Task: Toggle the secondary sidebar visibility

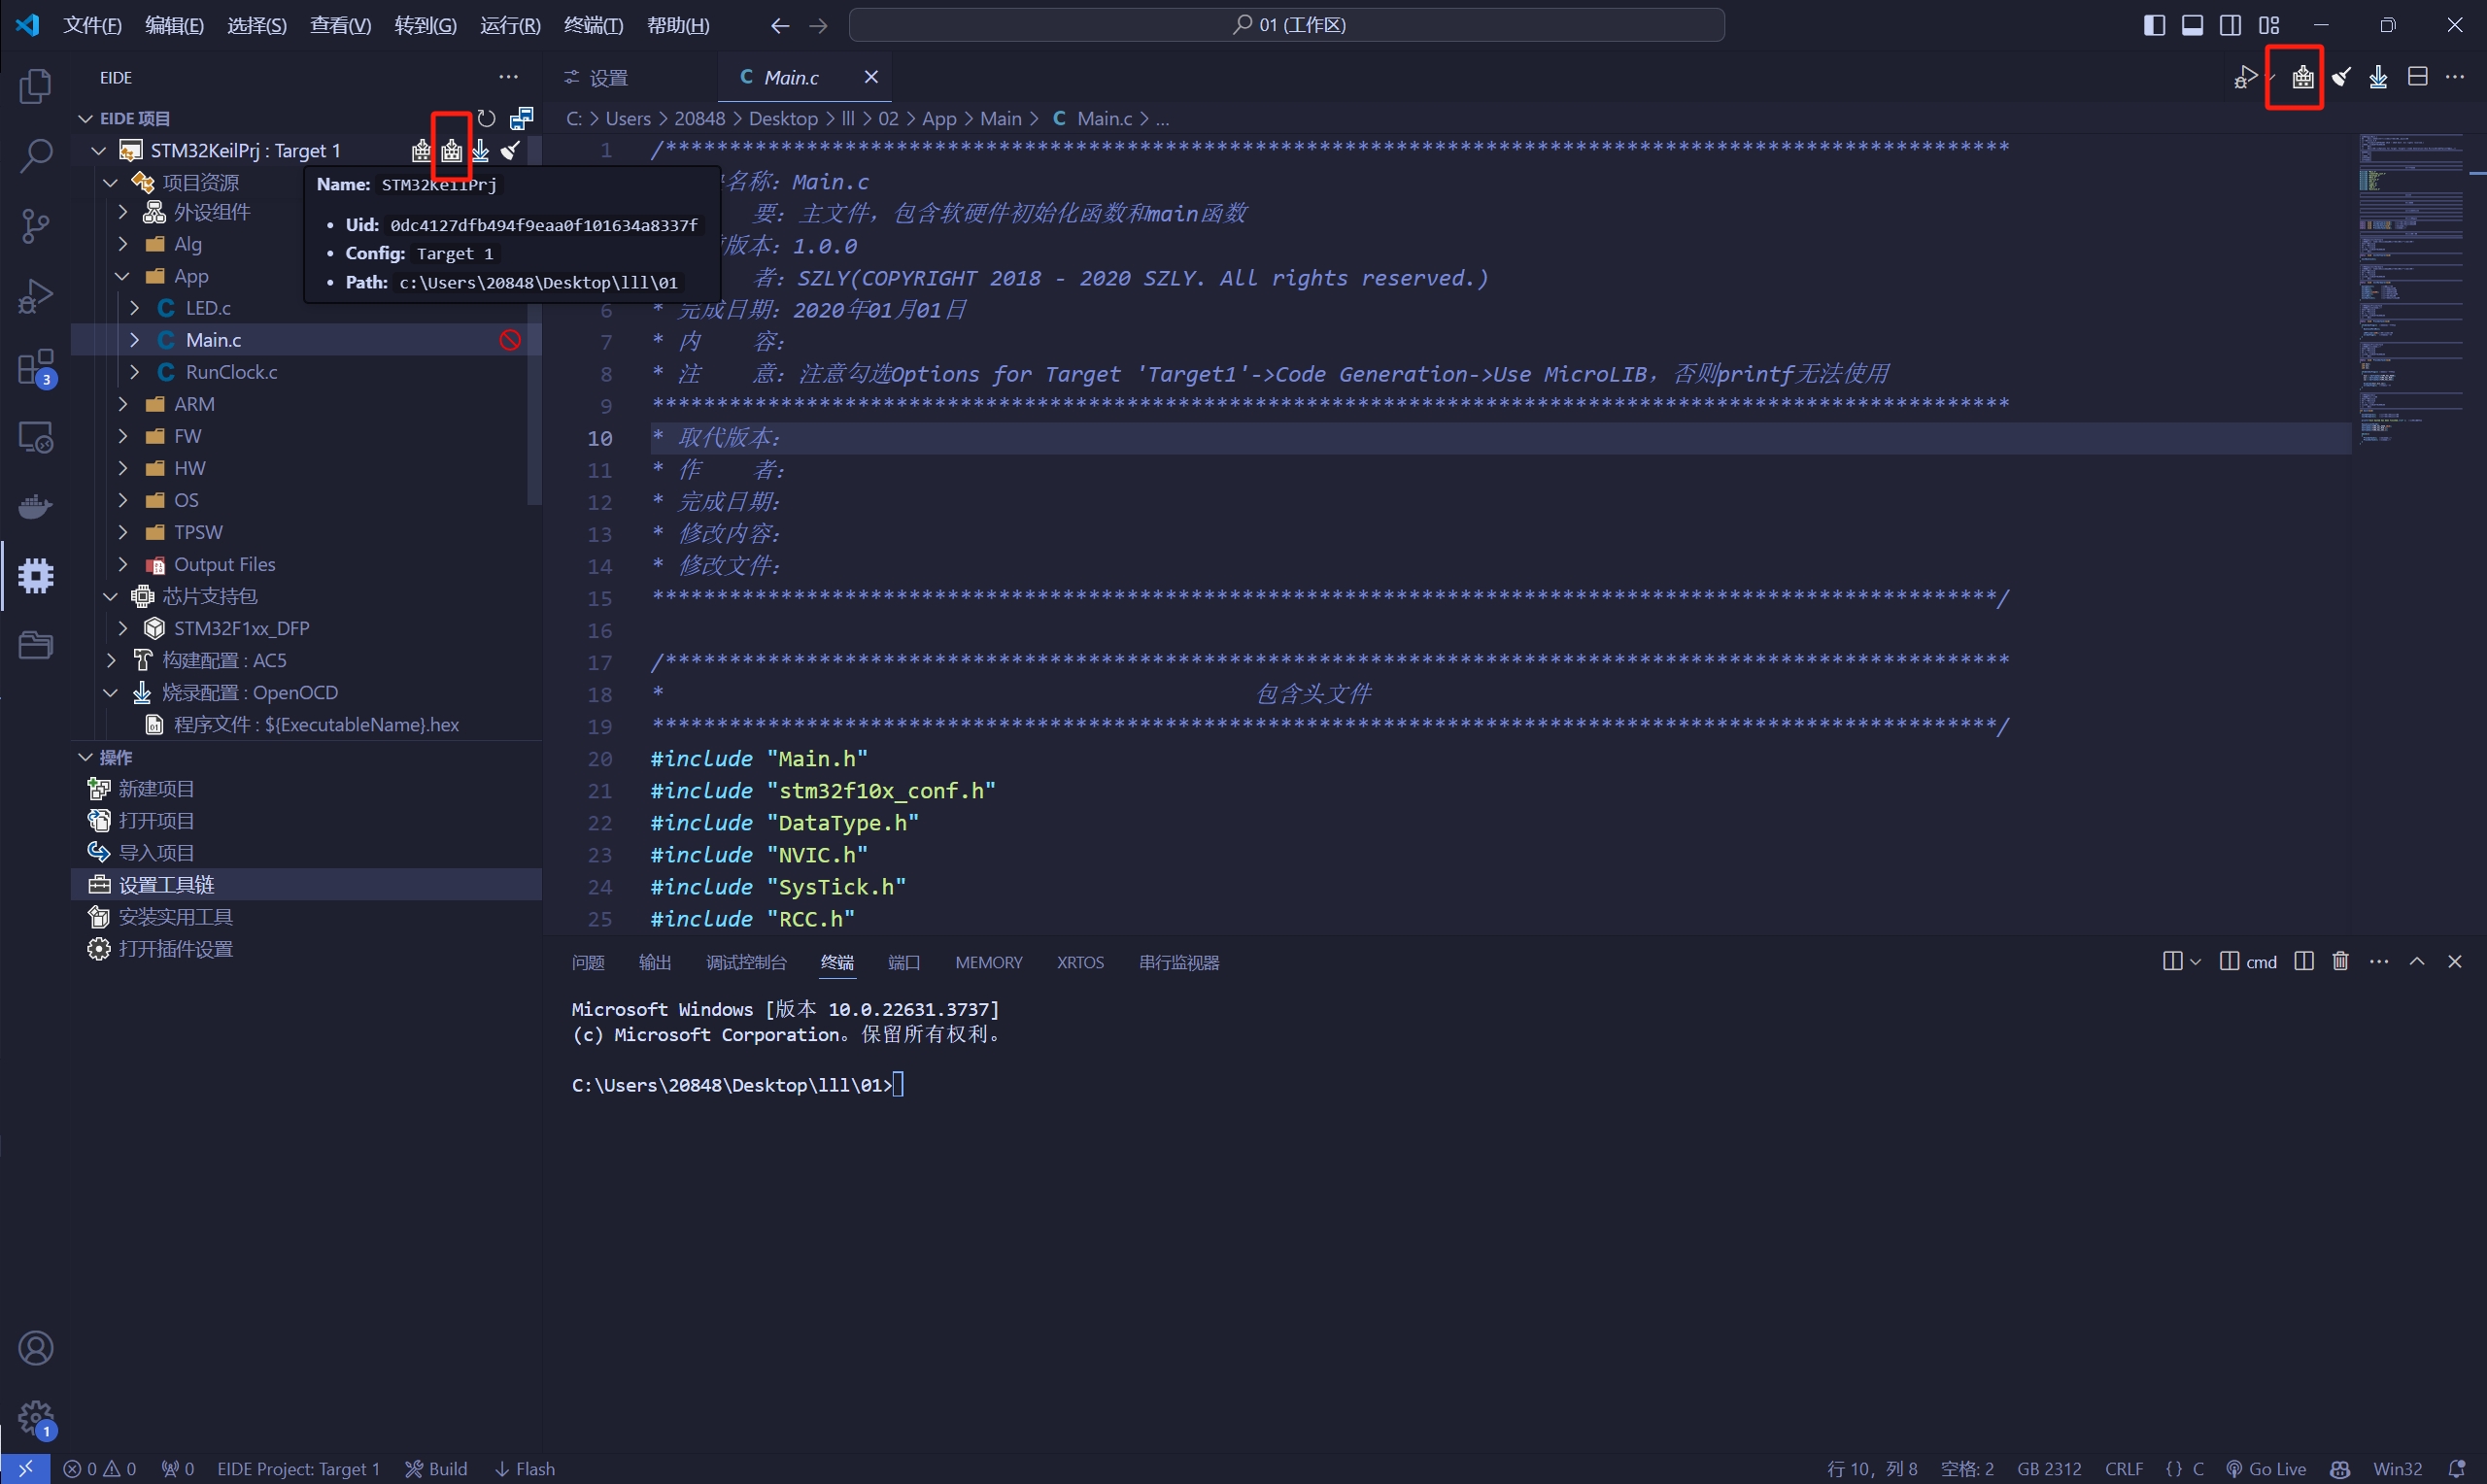Action: [2231, 25]
